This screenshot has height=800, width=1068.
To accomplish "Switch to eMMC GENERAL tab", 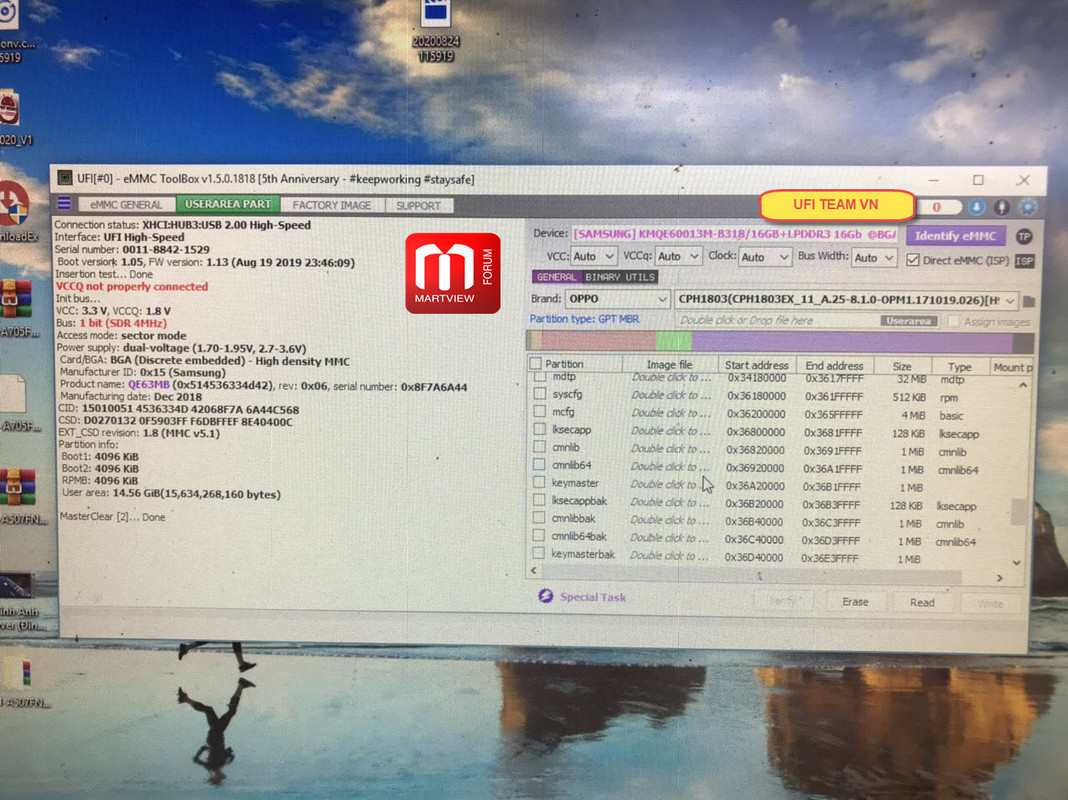I will point(126,204).
